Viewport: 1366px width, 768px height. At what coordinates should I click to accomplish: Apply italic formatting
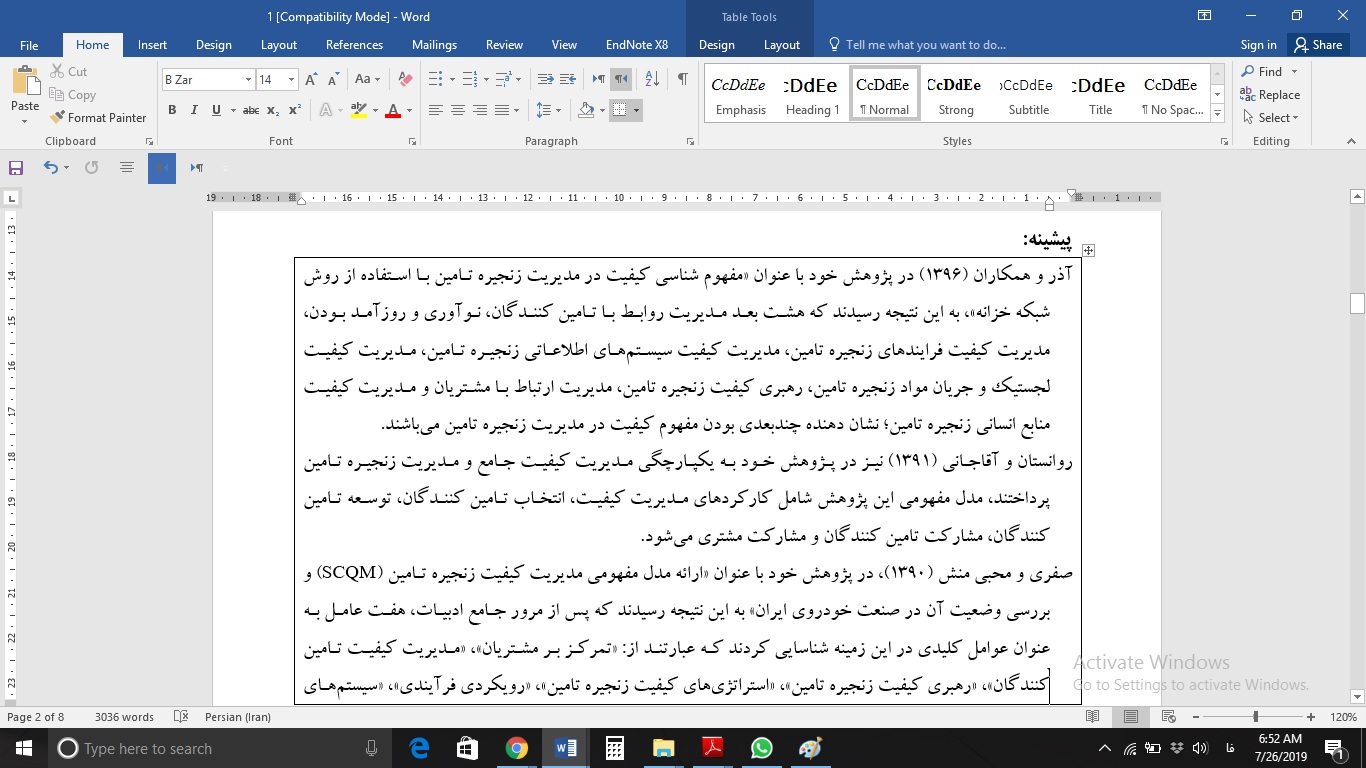(x=194, y=110)
